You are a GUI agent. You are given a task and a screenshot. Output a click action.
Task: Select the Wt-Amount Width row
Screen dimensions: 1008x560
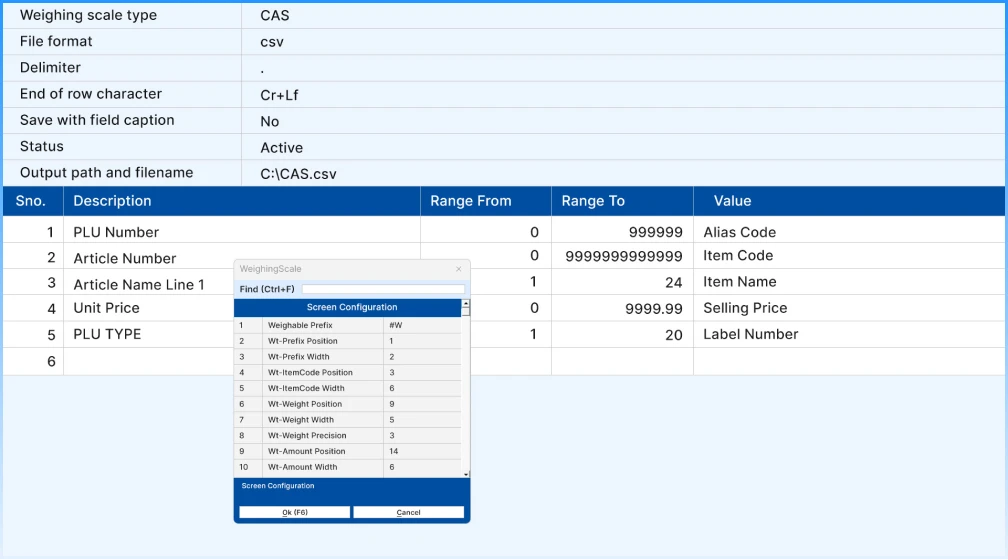pos(348,467)
